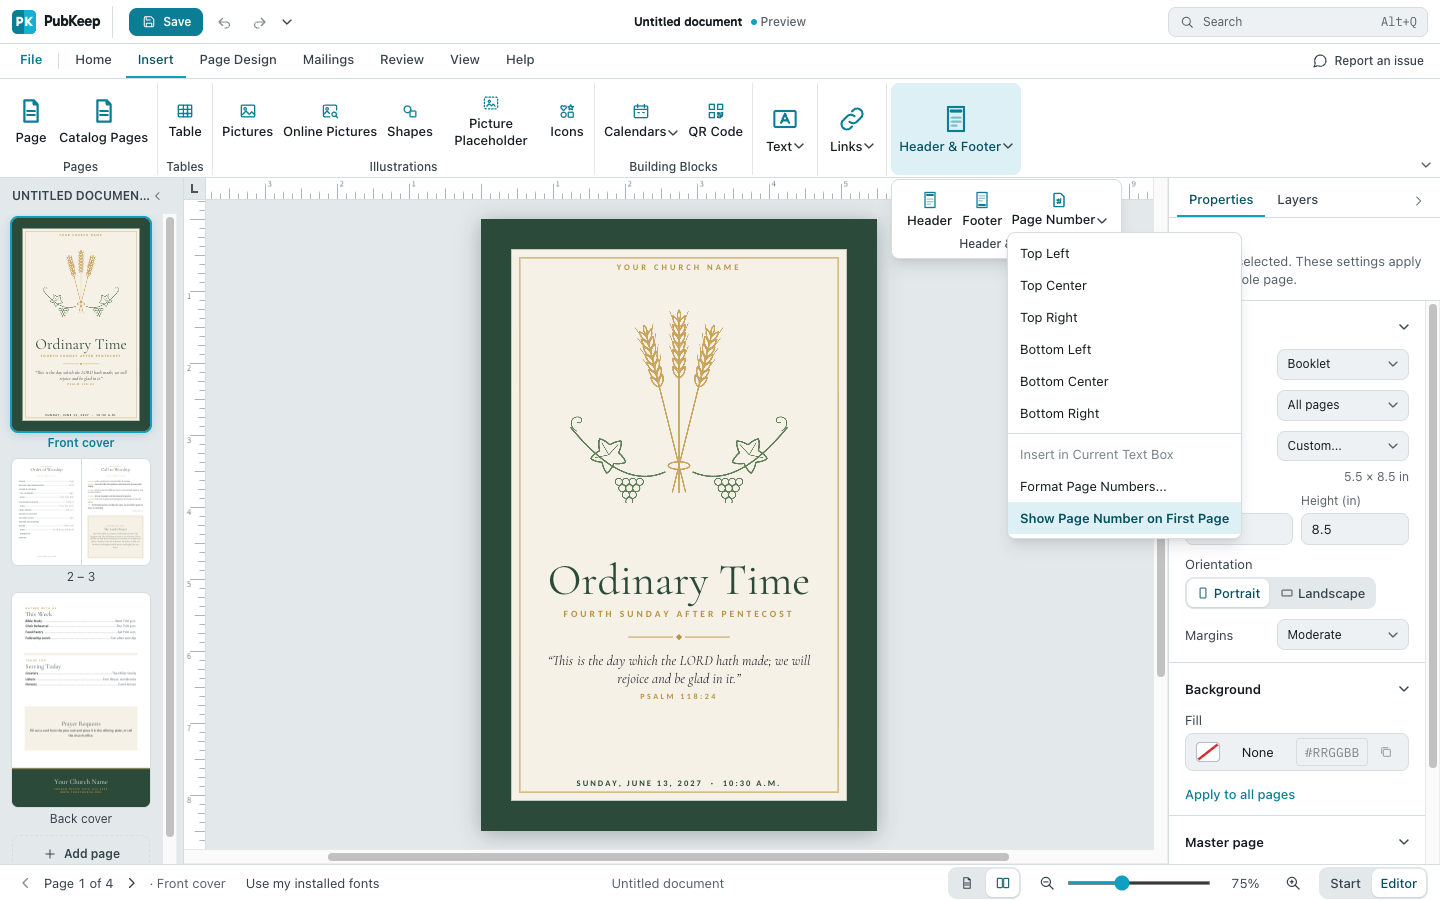
Task: Expand the Text dropdown
Action: click(x=785, y=130)
